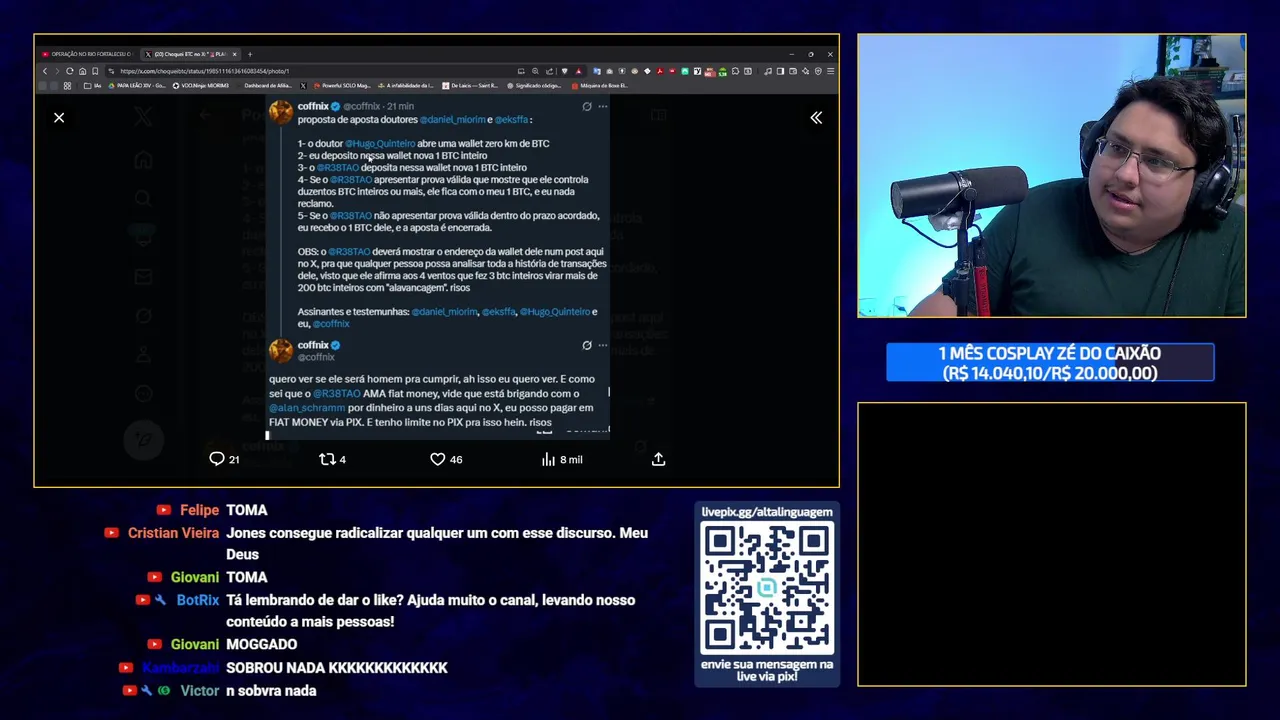The width and height of the screenshot is (1280, 720).
Task: Open the Brave Wallet icon
Action: click(793, 71)
